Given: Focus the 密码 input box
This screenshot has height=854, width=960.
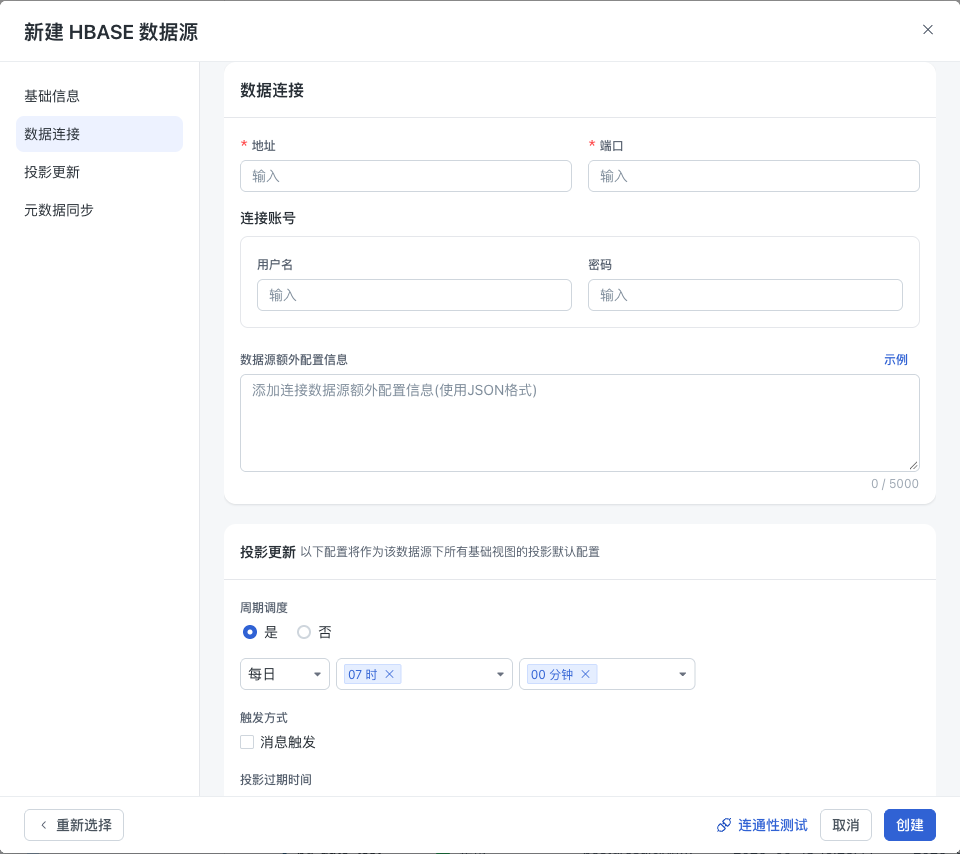Looking at the screenshot, I should [x=745, y=295].
